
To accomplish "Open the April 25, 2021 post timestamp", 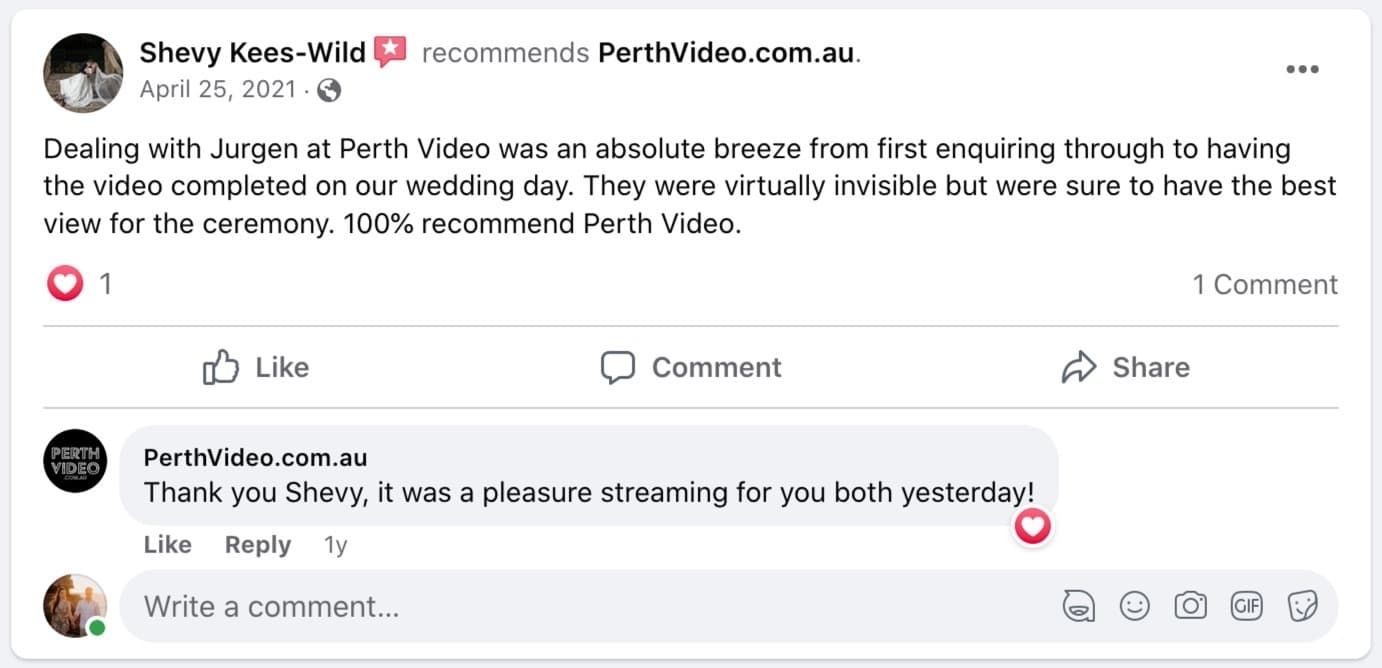I will click(218, 90).
